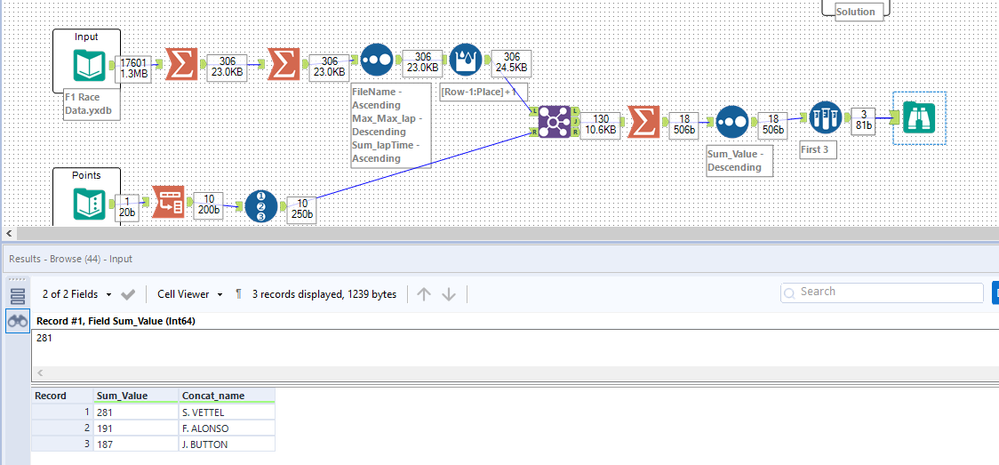This screenshot has width=999, height=465.
Task: Click the 1 20b record count label
Action: [129, 206]
